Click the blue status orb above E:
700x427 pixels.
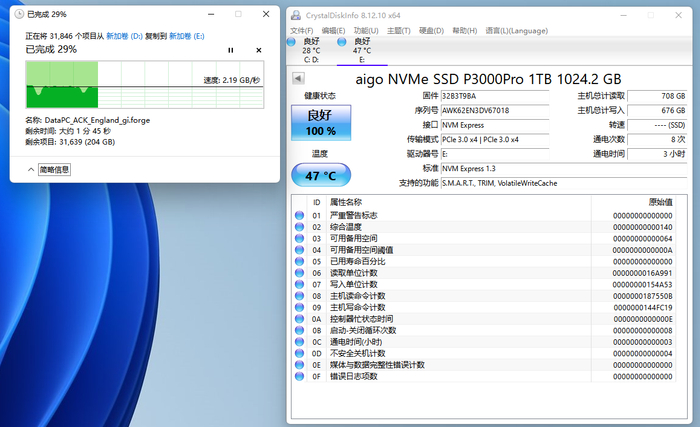coord(342,42)
